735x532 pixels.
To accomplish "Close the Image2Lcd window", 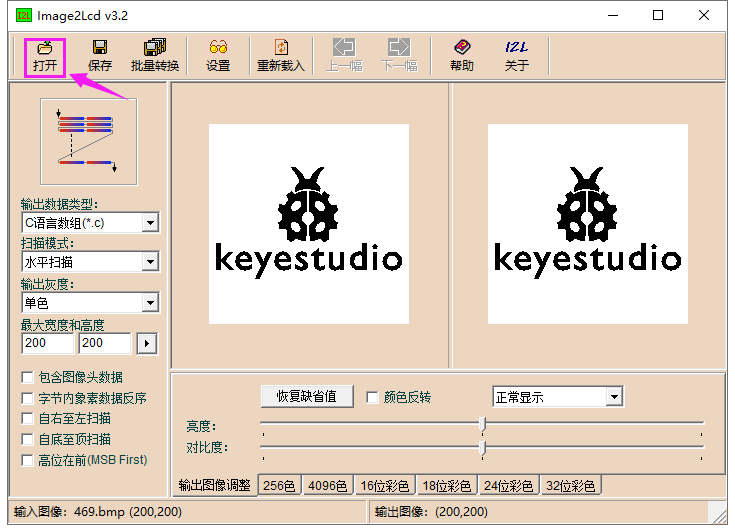I will (704, 15).
